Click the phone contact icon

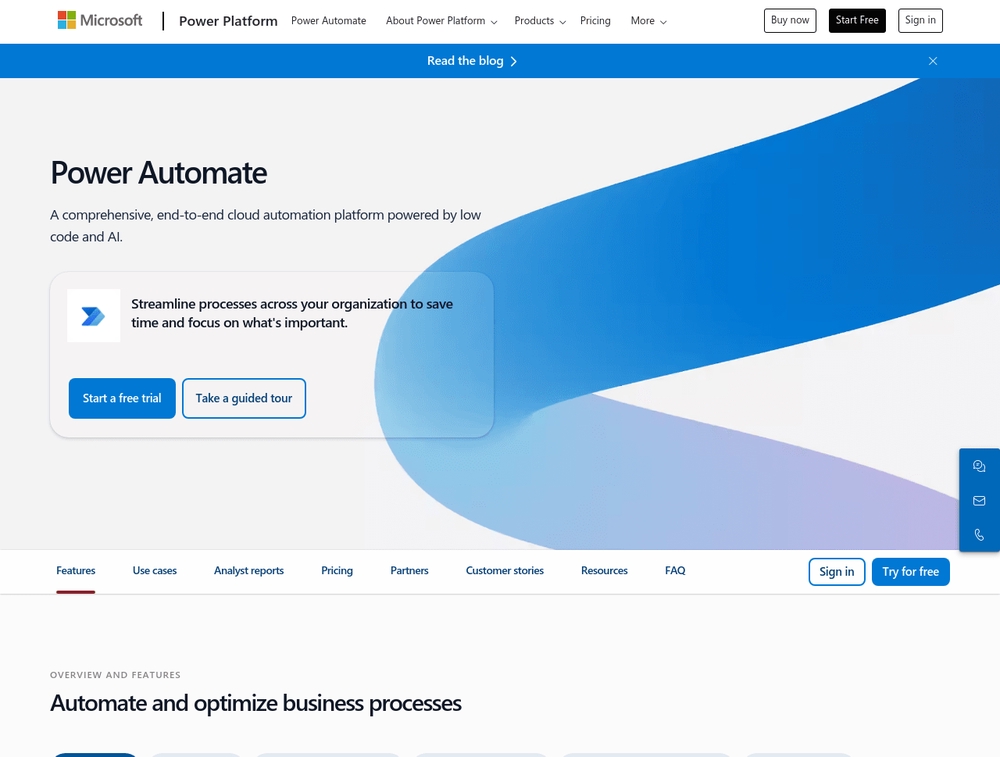(979, 534)
